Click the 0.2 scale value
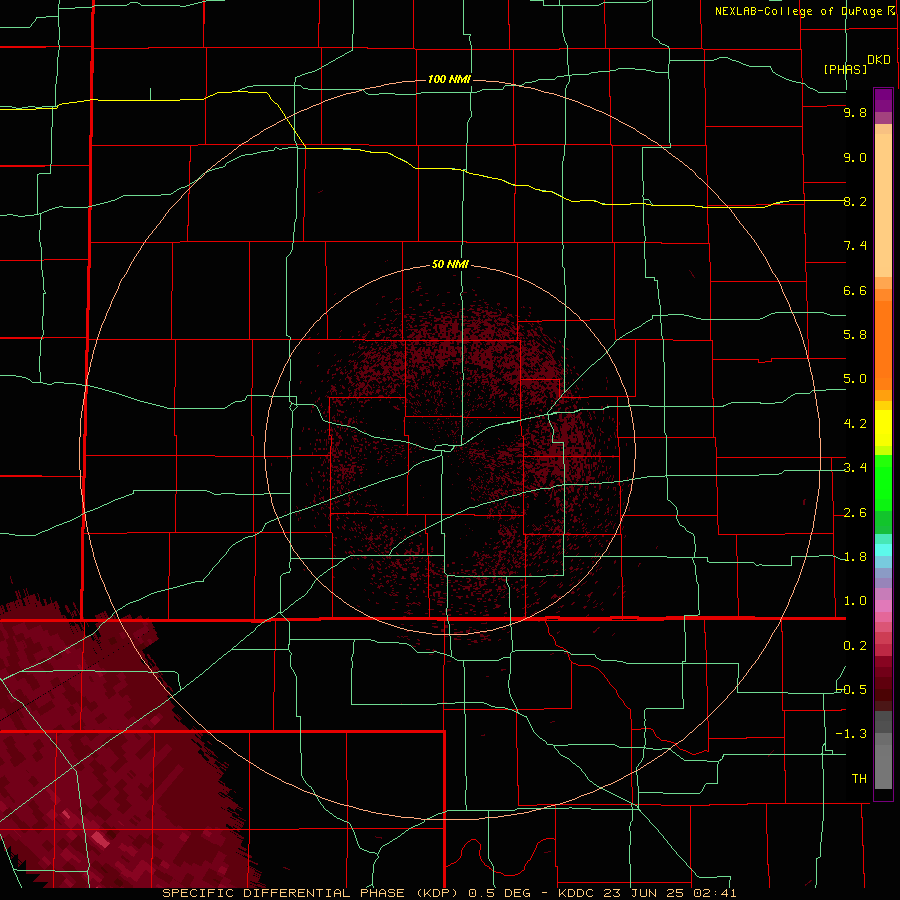The width and height of the screenshot is (900, 900). tap(855, 646)
